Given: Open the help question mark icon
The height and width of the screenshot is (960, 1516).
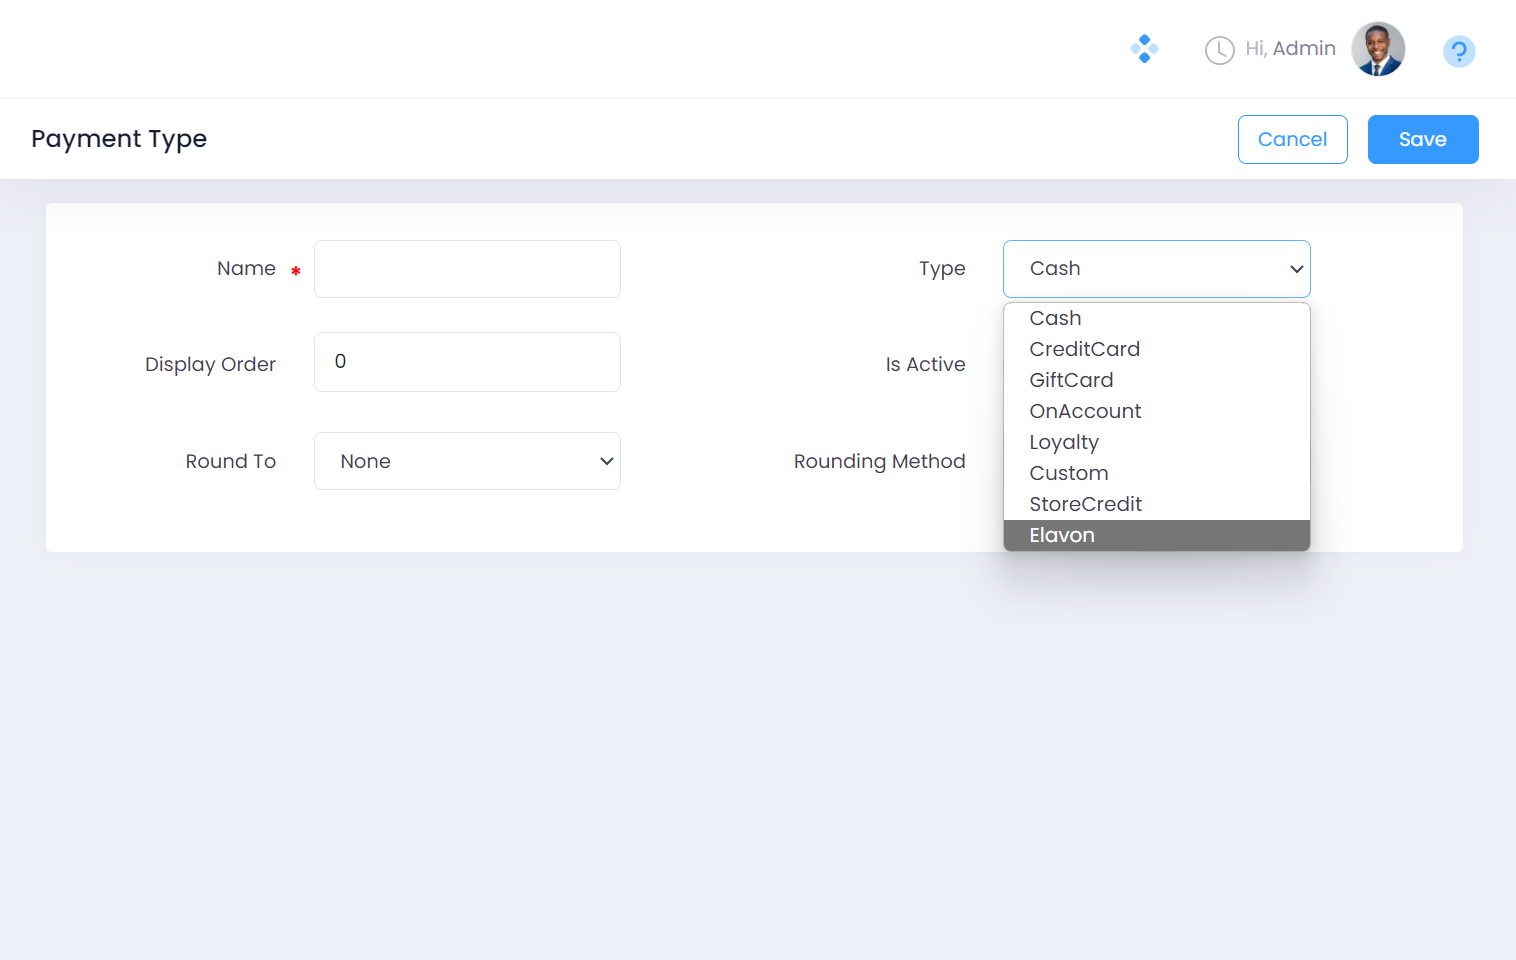Looking at the screenshot, I should [1458, 51].
